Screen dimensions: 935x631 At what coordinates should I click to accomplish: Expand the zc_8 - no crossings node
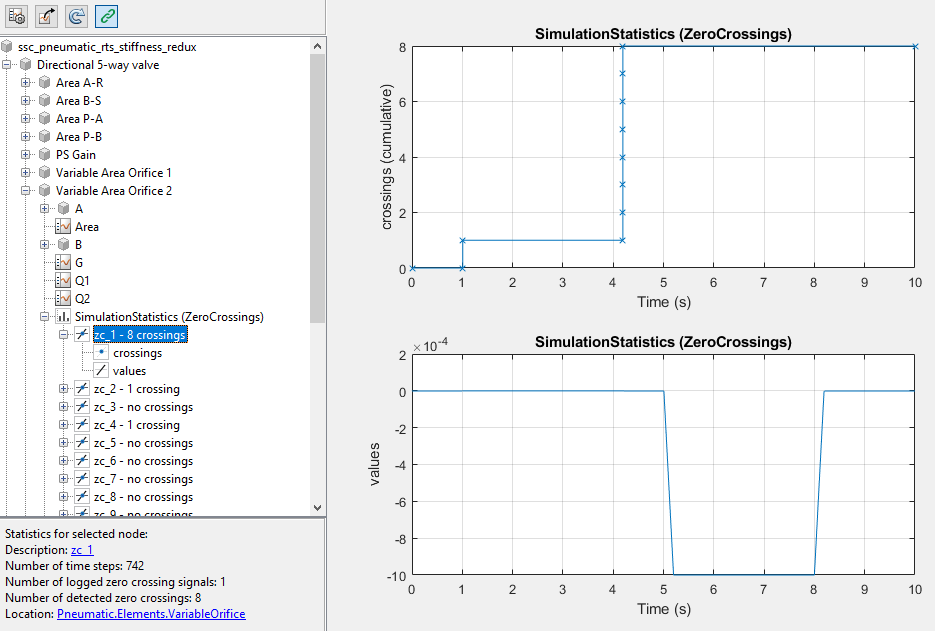pos(64,497)
